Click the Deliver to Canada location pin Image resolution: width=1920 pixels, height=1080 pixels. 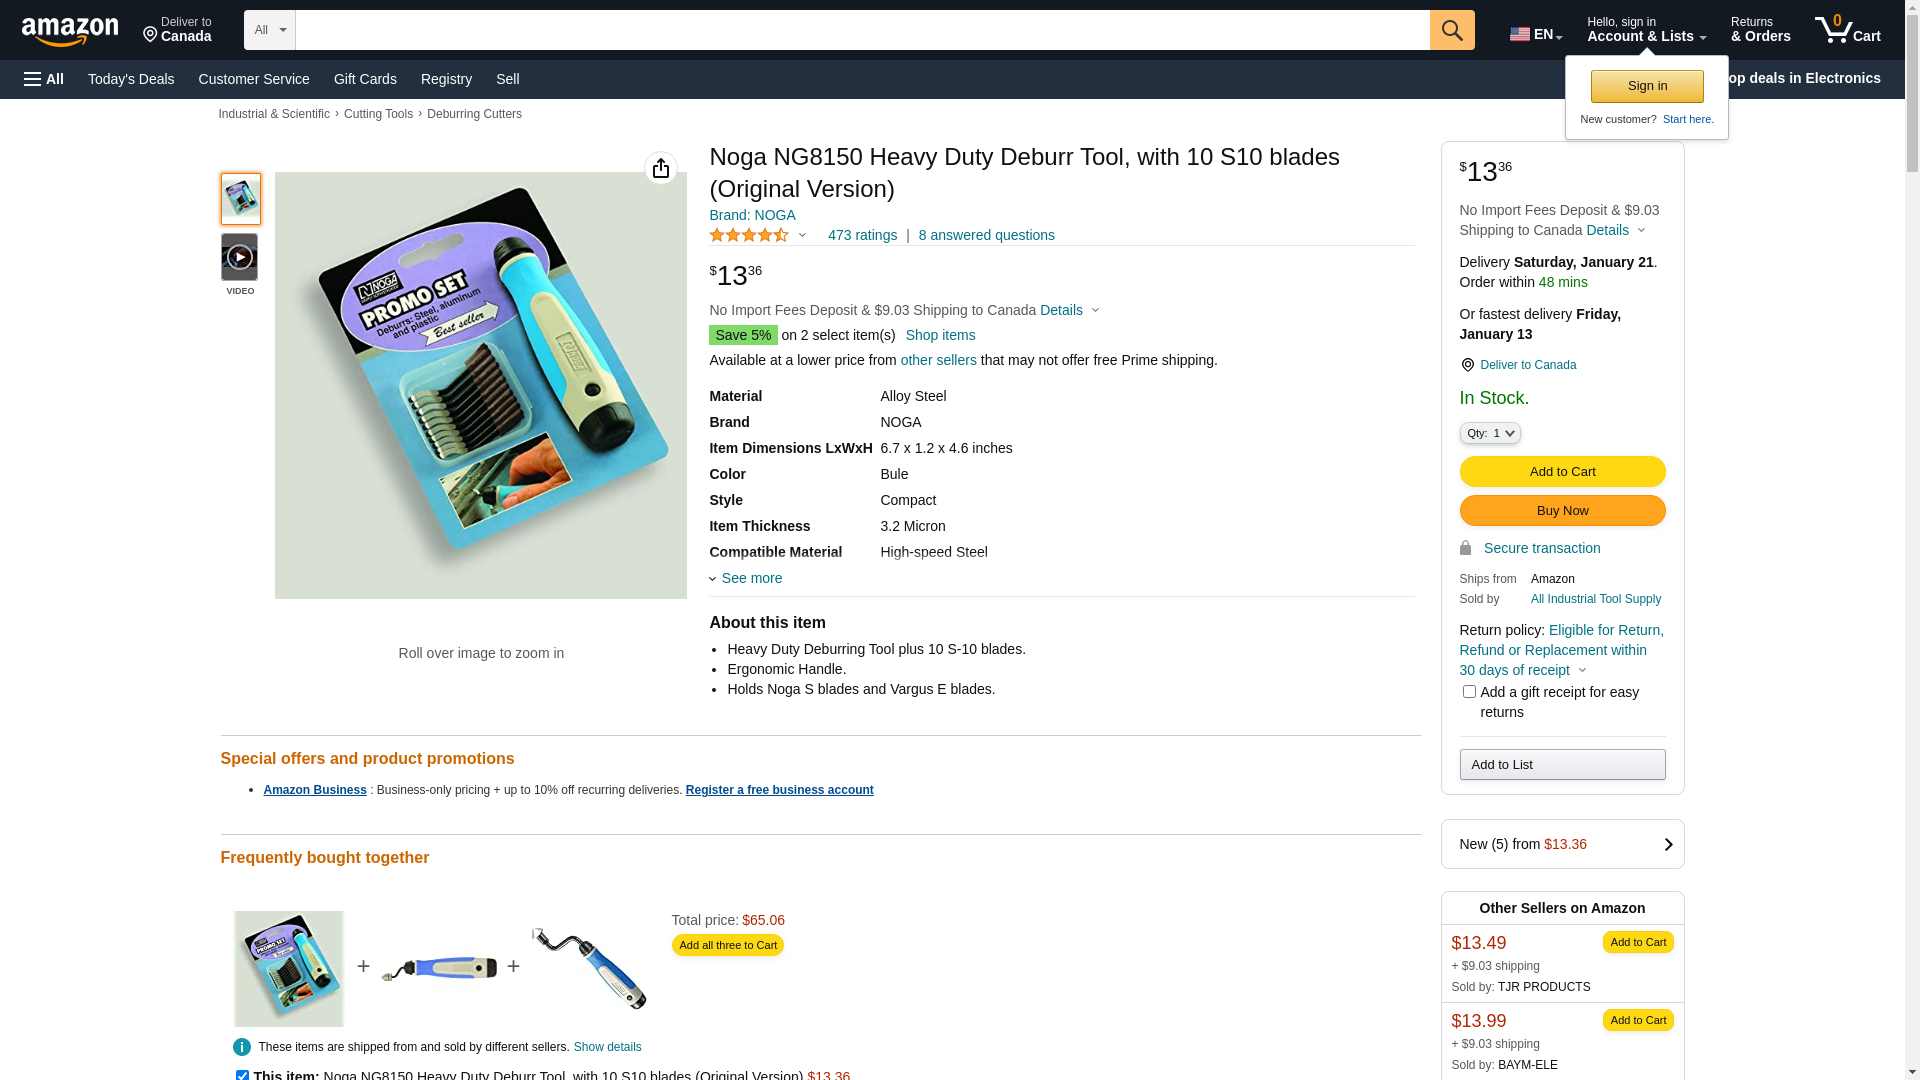(x=1467, y=365)
